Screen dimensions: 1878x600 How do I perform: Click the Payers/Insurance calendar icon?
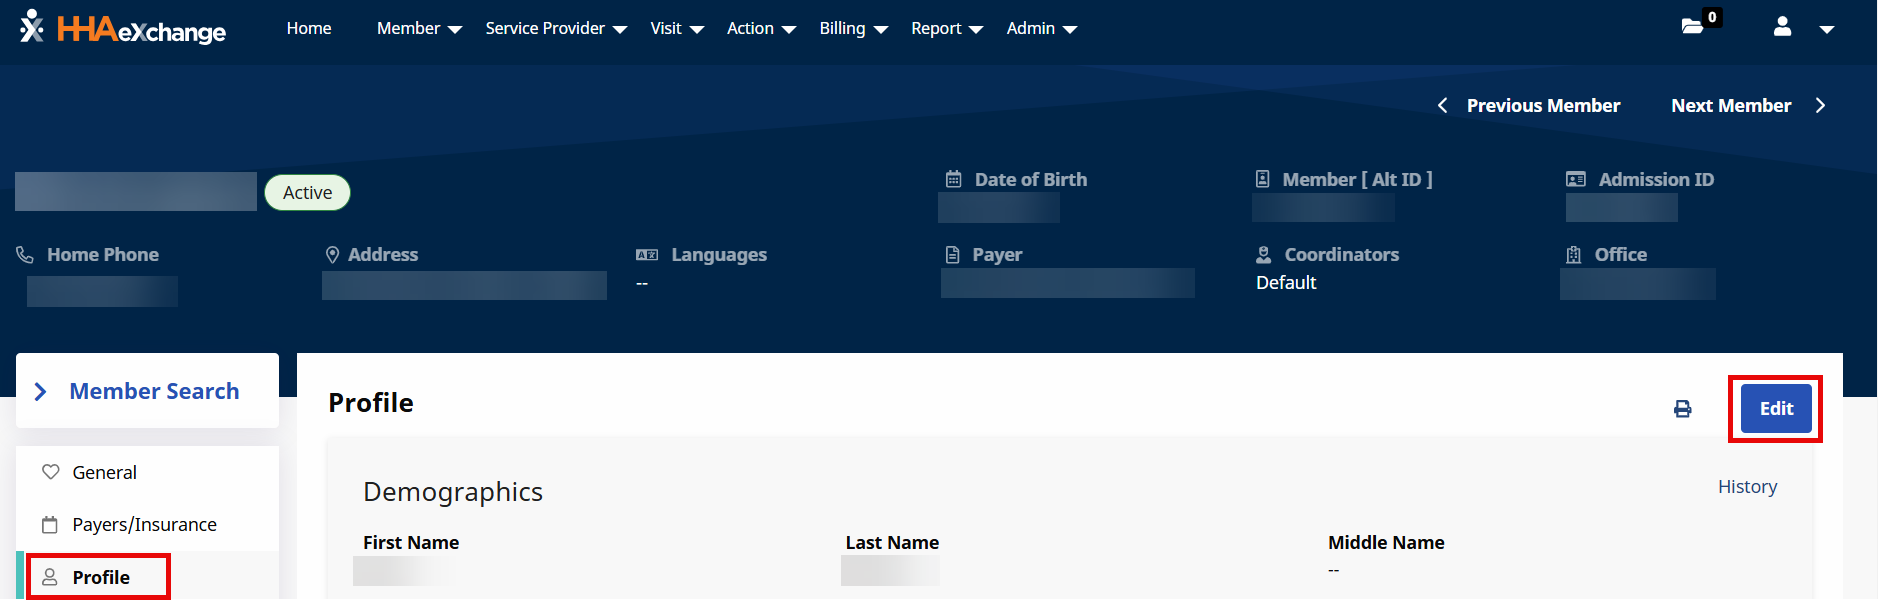(50, 525)
